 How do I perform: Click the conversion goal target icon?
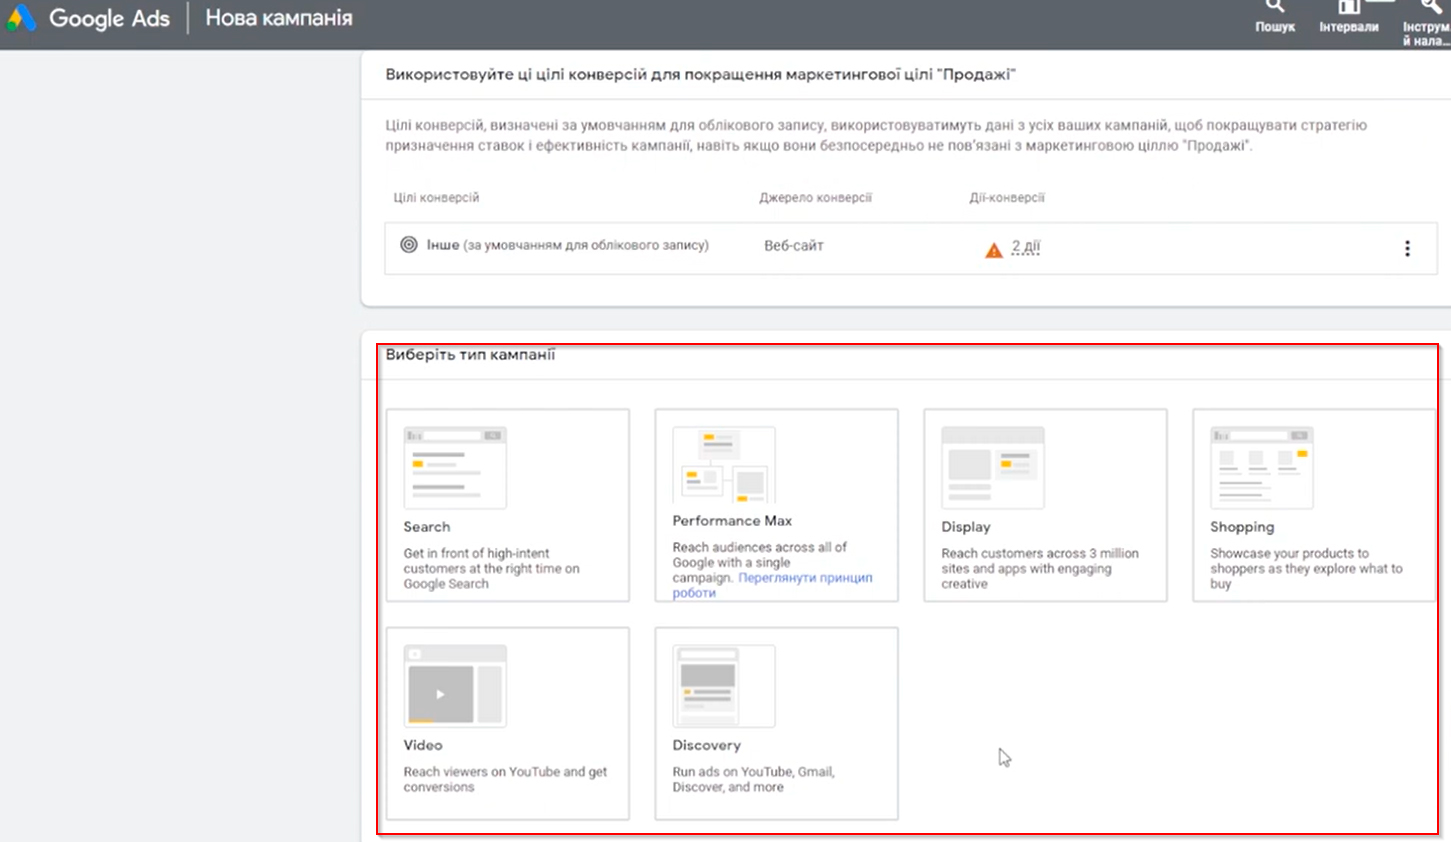(409, 244)
